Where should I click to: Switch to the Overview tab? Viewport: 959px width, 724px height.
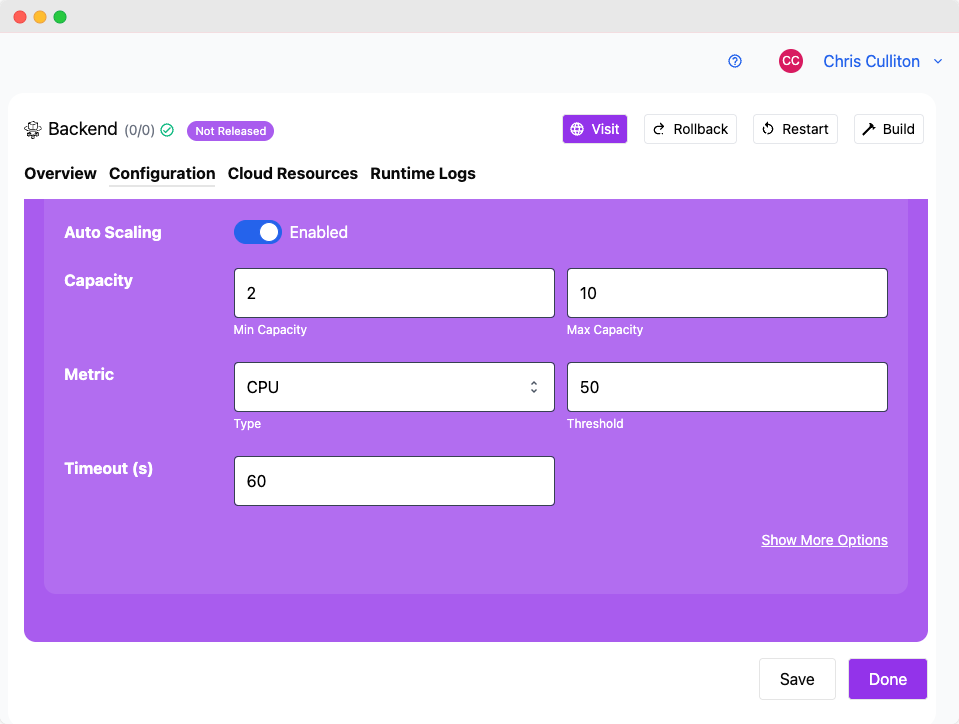coord(61,174)
